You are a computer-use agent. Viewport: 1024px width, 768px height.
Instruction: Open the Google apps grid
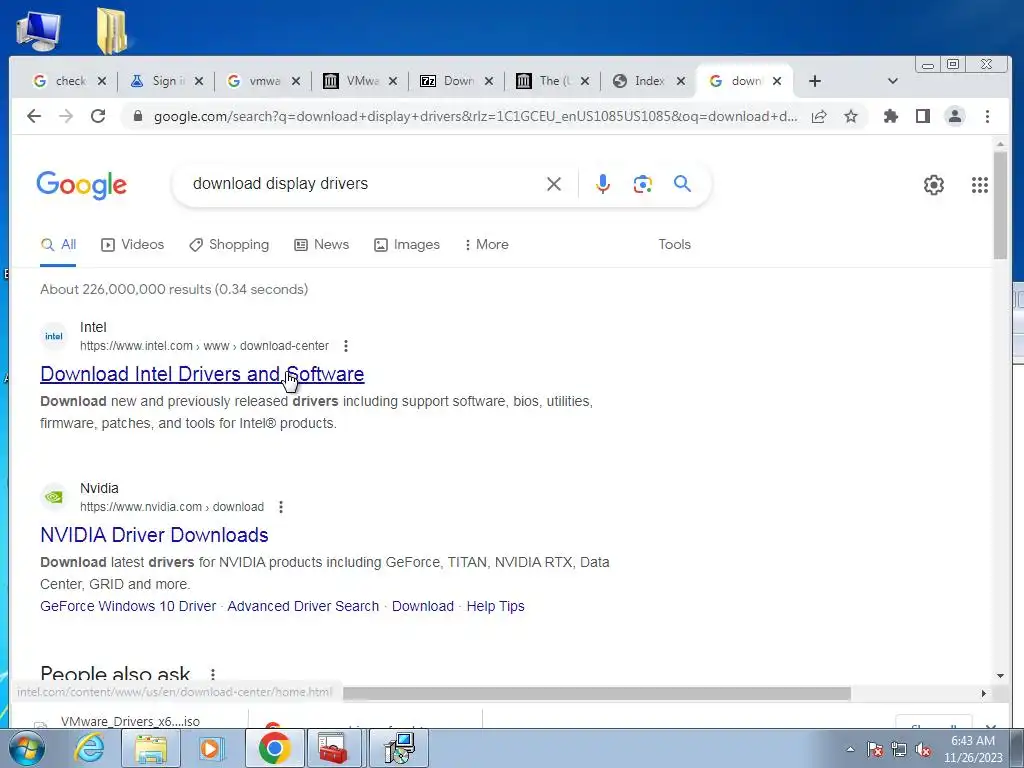click(980, 185)
